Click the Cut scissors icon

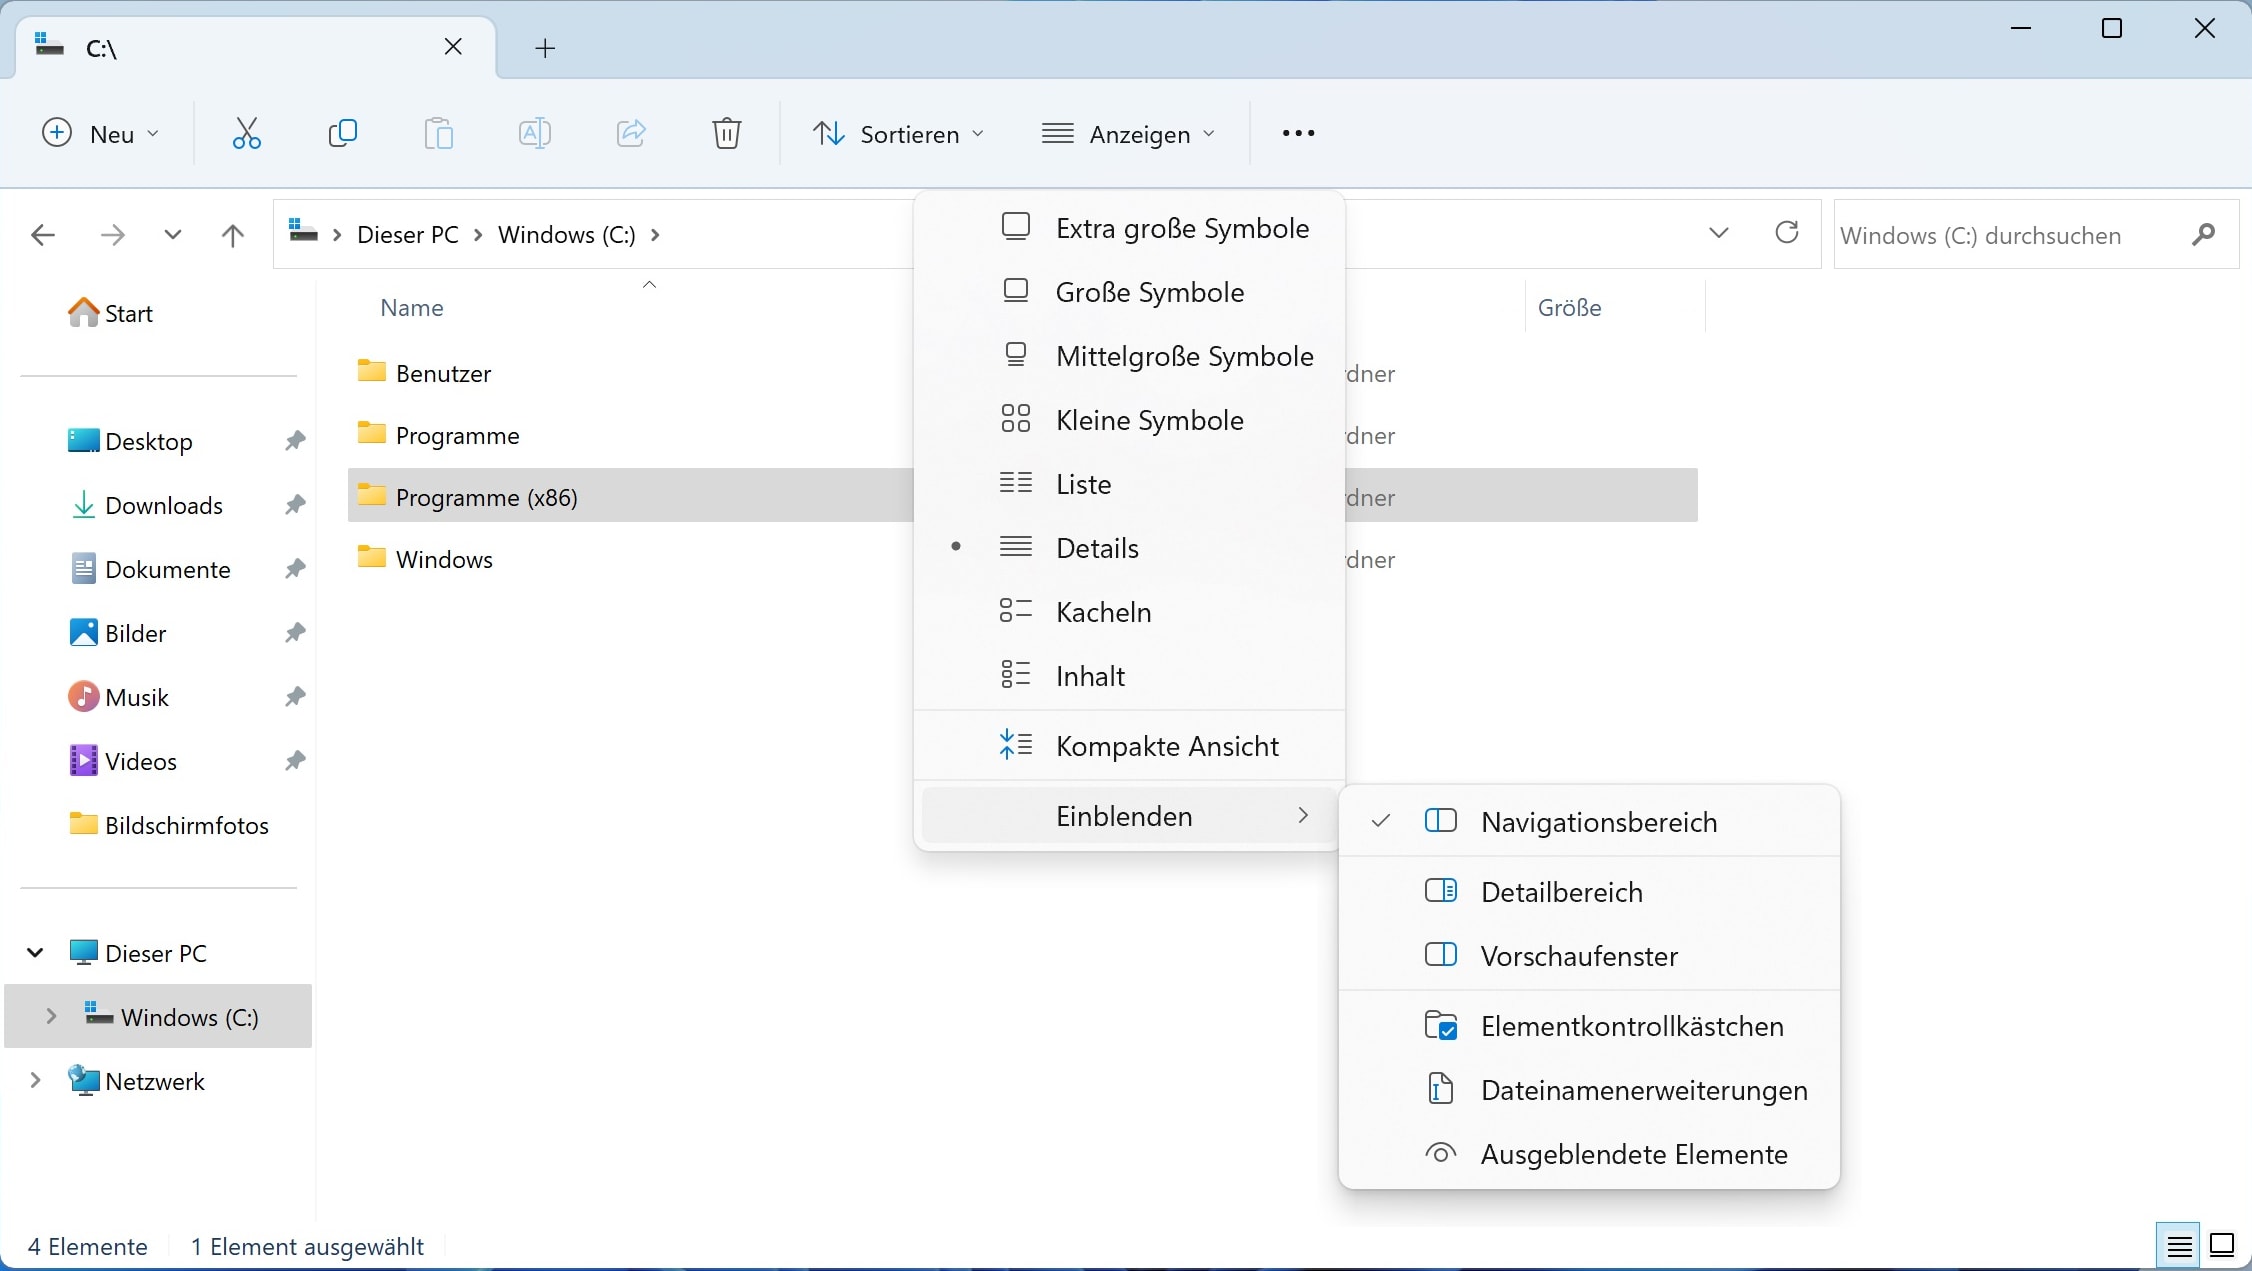246,133
